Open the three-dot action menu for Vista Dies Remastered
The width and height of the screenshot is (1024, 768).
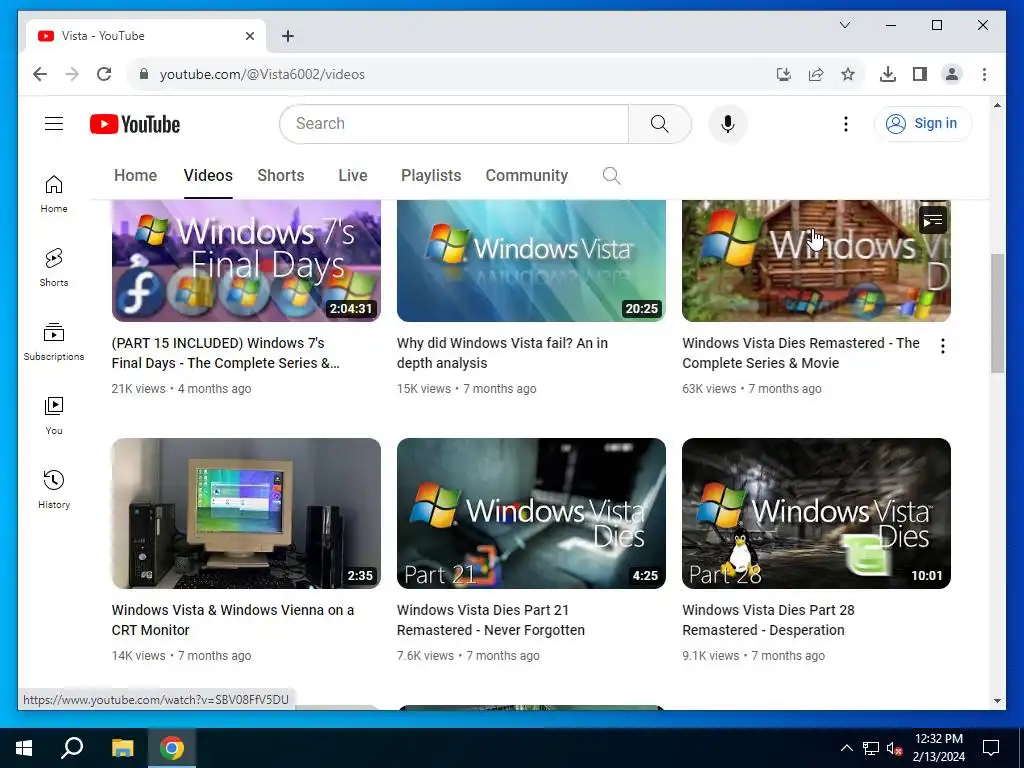click(x=942, y=346)
